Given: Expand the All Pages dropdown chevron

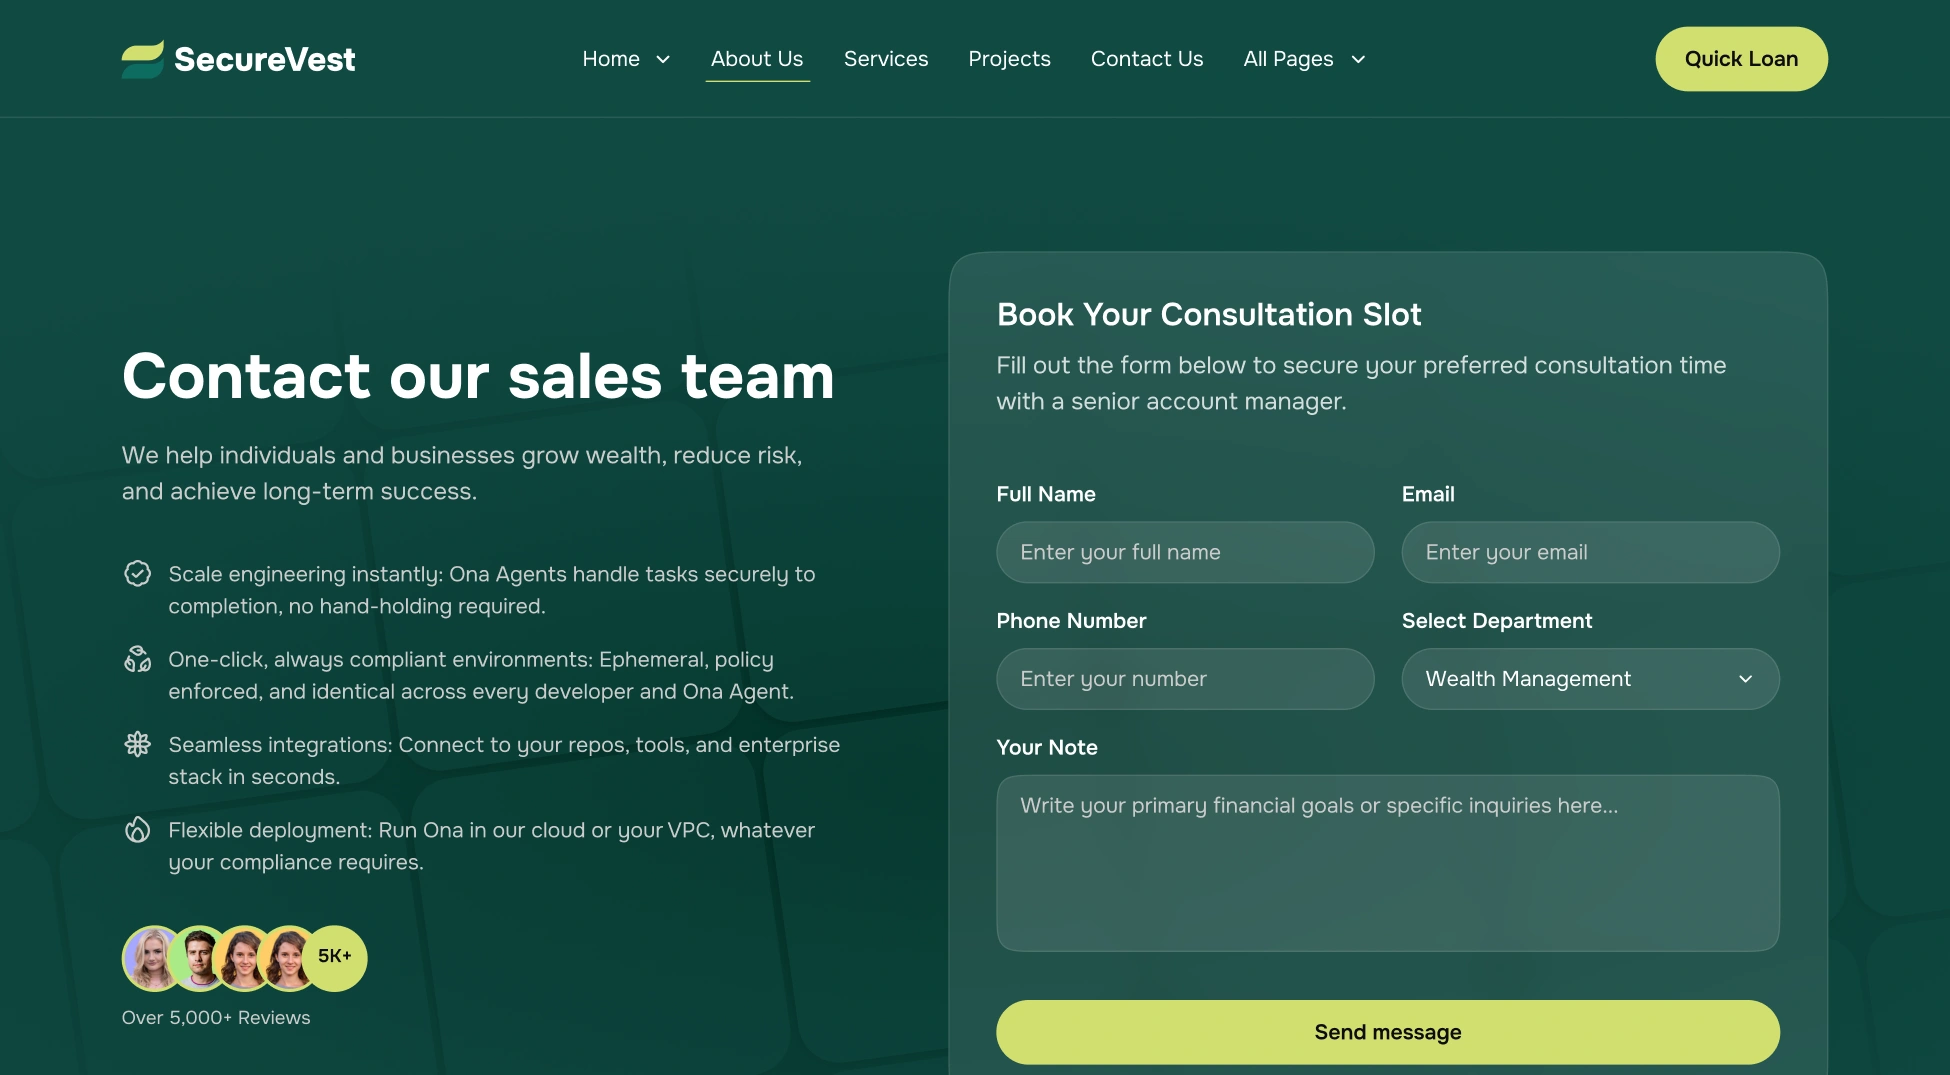Looking at the screenshot, I should (x=1358, y=59).
